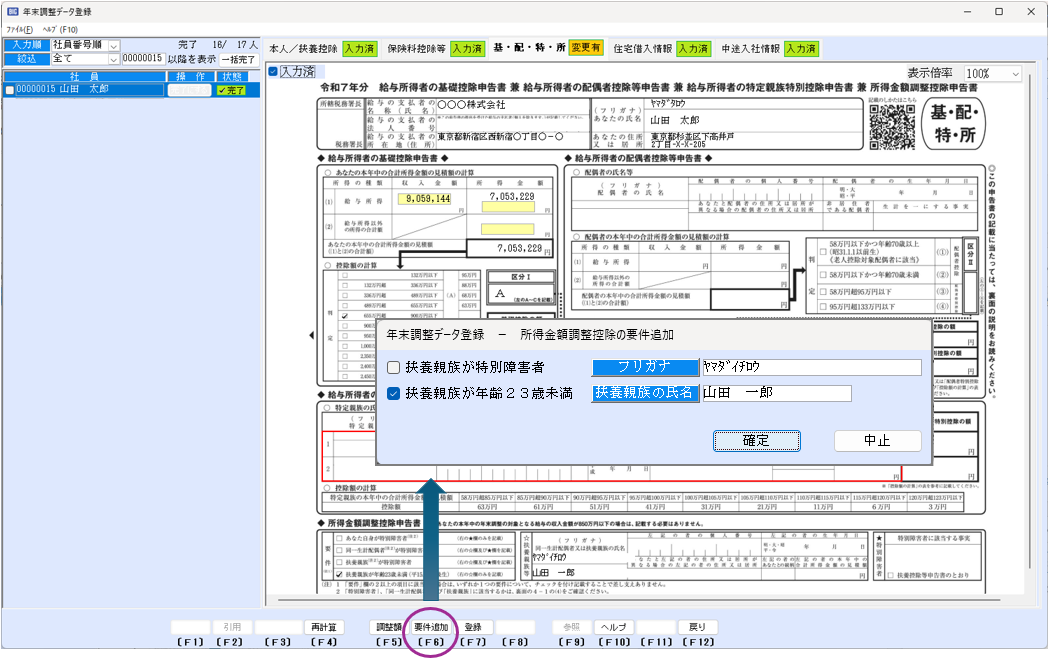
Task: Open the 入力順 sort order dropdown
Action: coord(113,45)
